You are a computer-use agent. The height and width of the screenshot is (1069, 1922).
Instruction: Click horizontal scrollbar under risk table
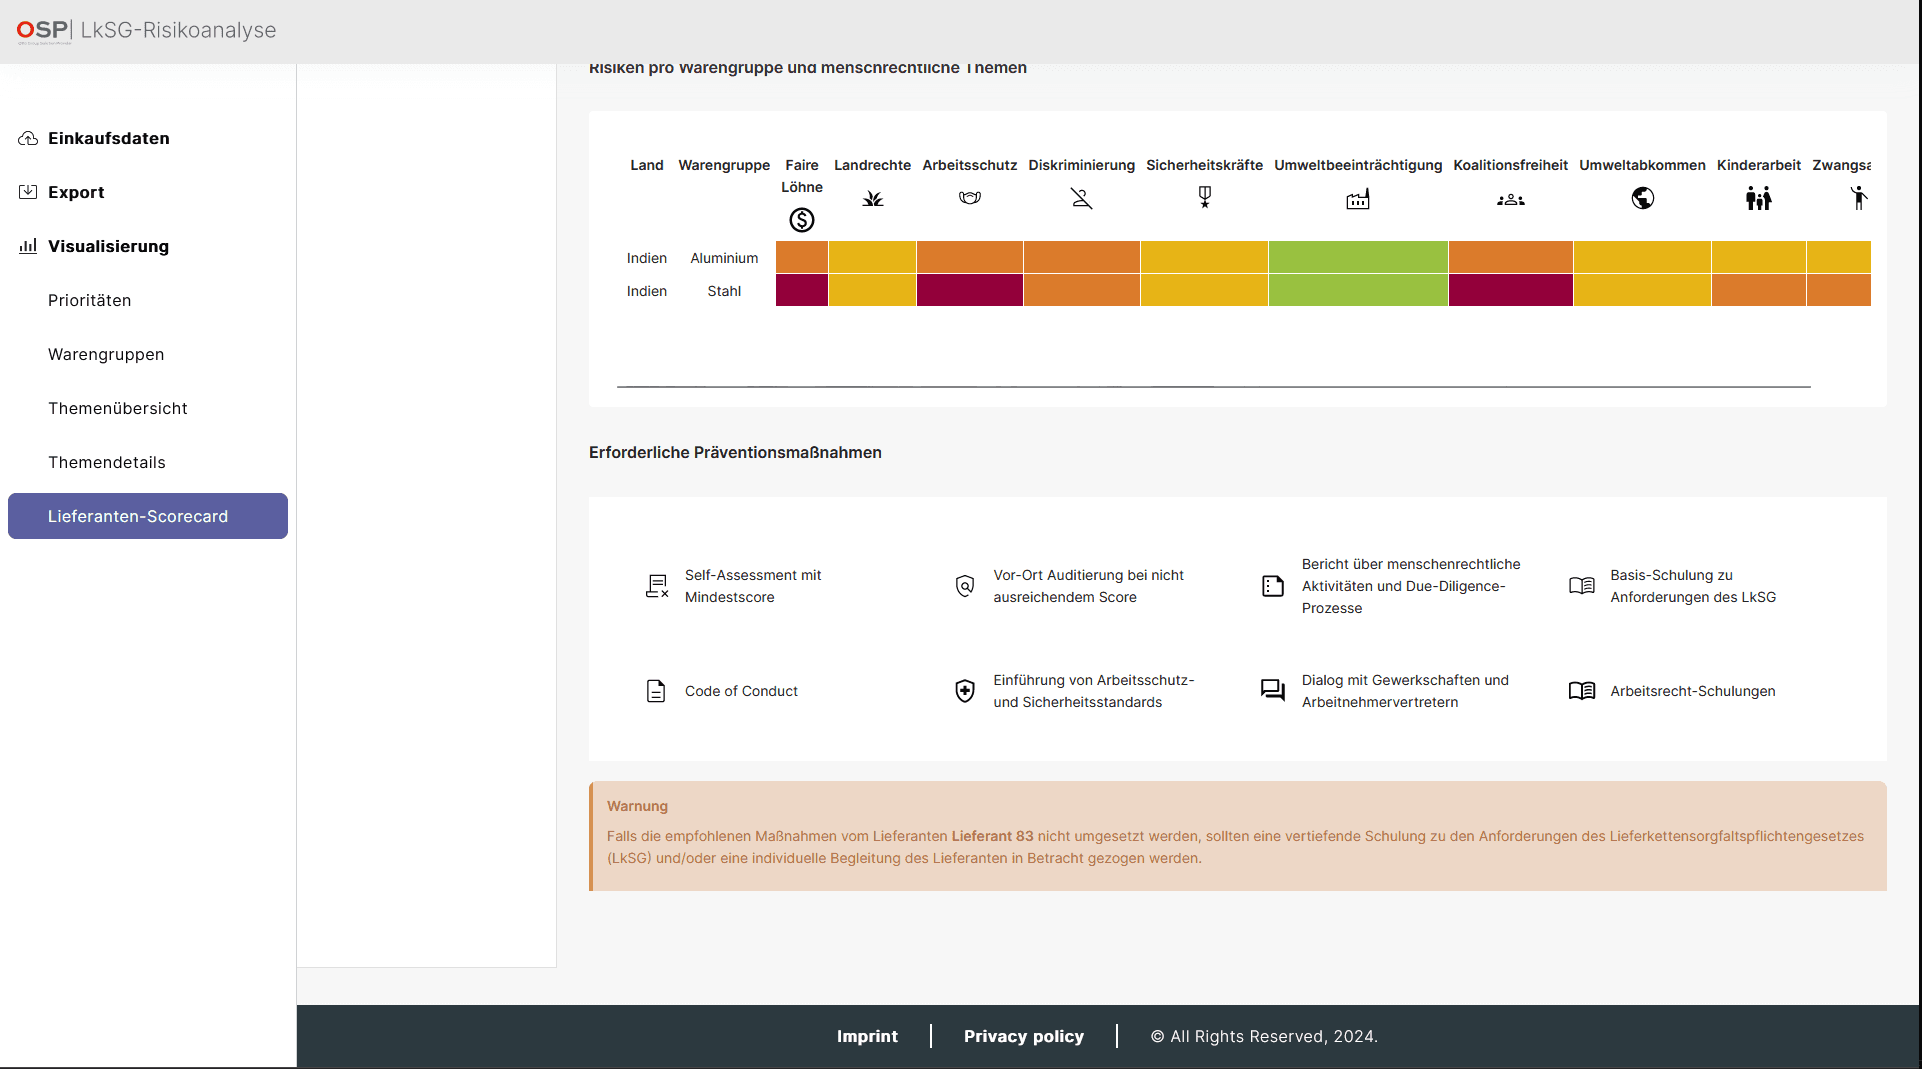coord(1214,386)
